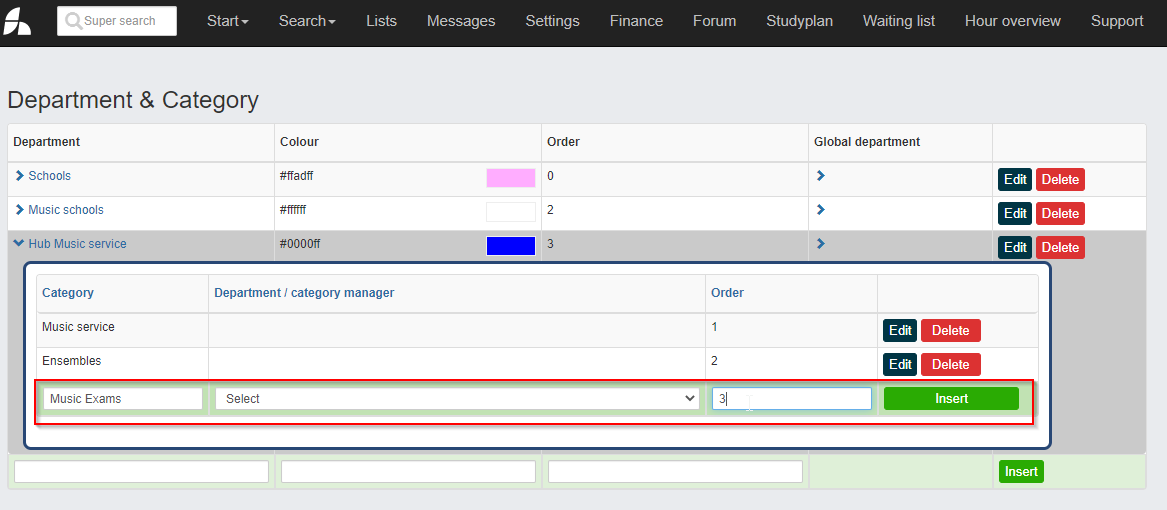
Task: Click the Colour column header
Action: tap(299, 141)
